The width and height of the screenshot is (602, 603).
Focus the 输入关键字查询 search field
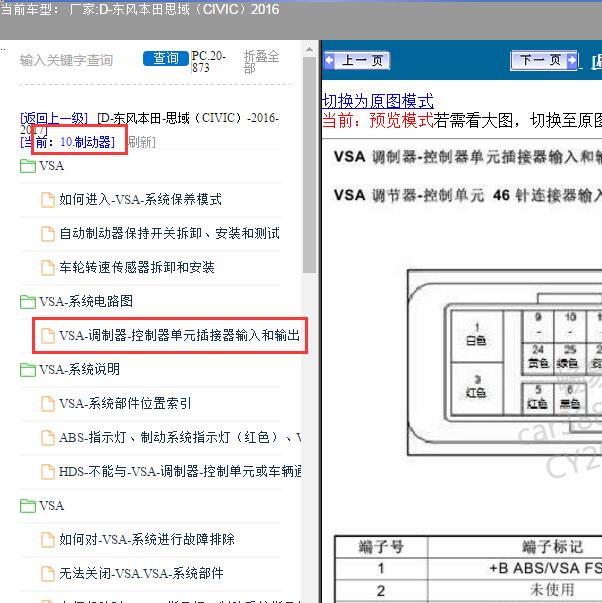66,60
